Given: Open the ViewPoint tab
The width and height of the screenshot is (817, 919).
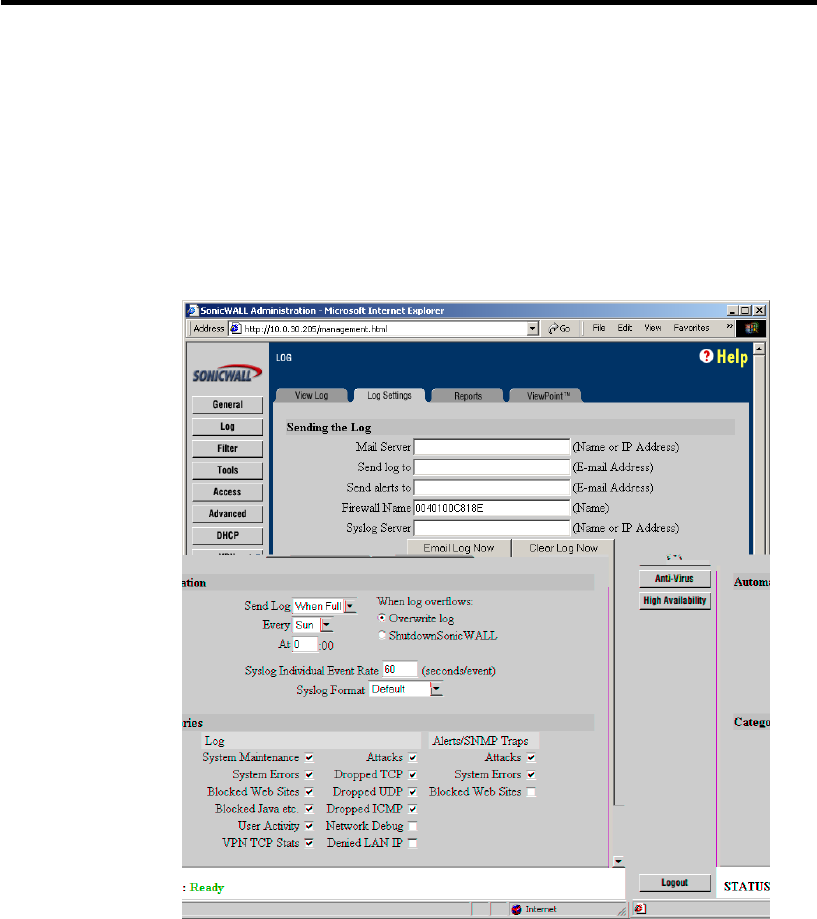Looking at the screenshot, I should pos(547,396).
